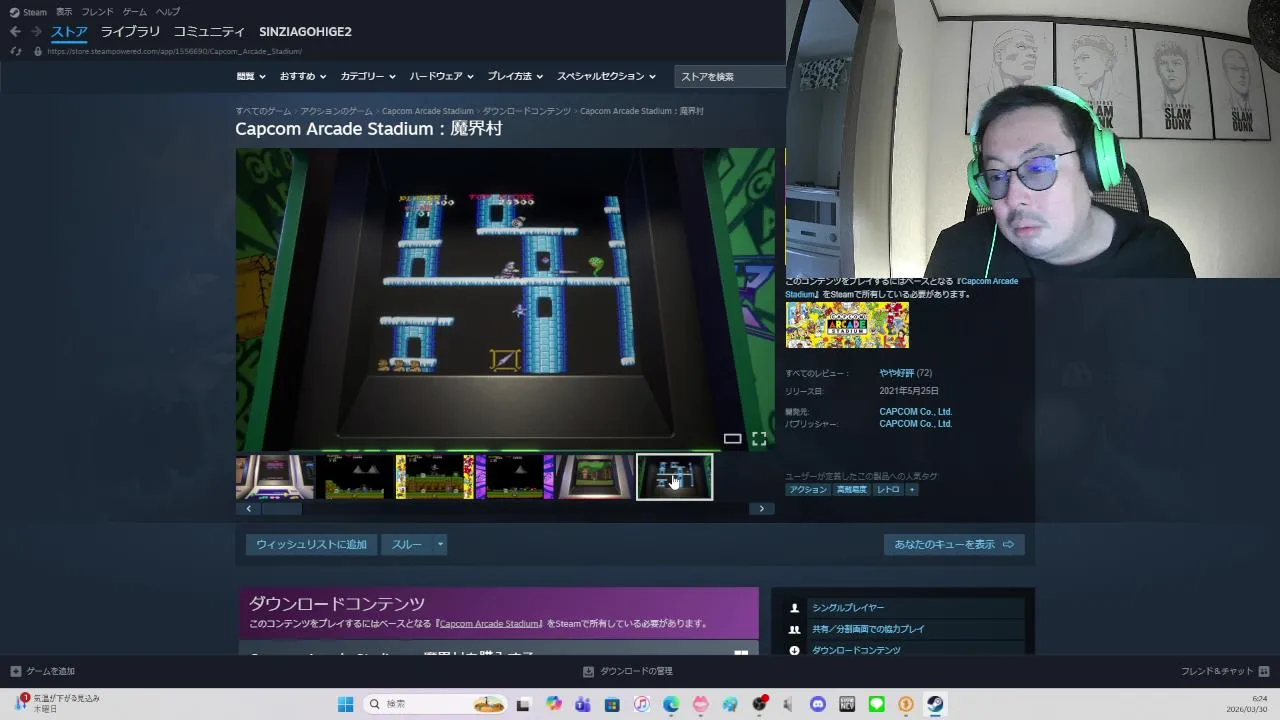Screen dimensions: 1280x720
Task: Open フレンド&チャット panel
Action: pyautogui.click(x=1224, y=671)
